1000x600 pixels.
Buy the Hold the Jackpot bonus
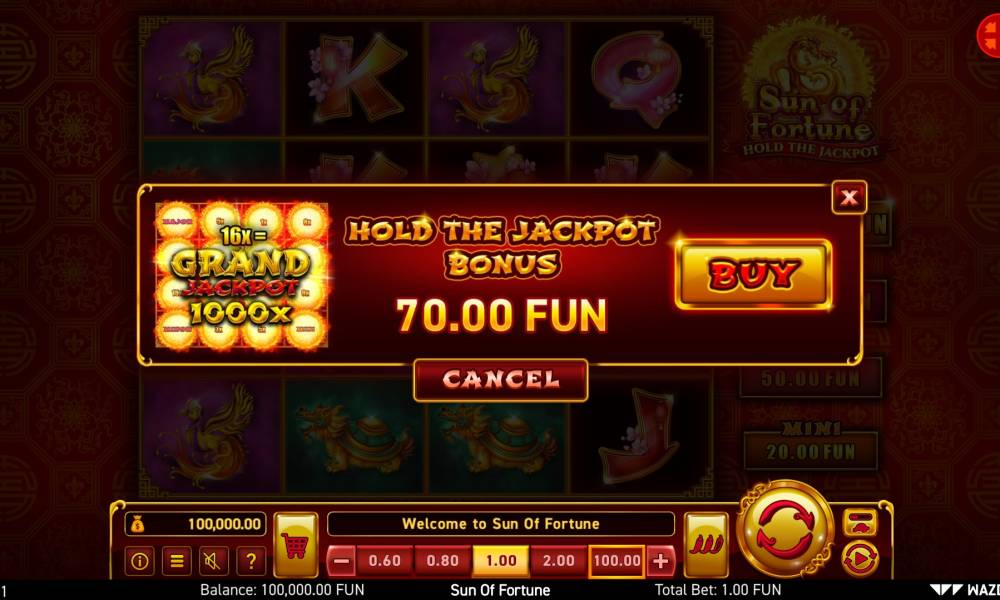click(x=753, y=274)
